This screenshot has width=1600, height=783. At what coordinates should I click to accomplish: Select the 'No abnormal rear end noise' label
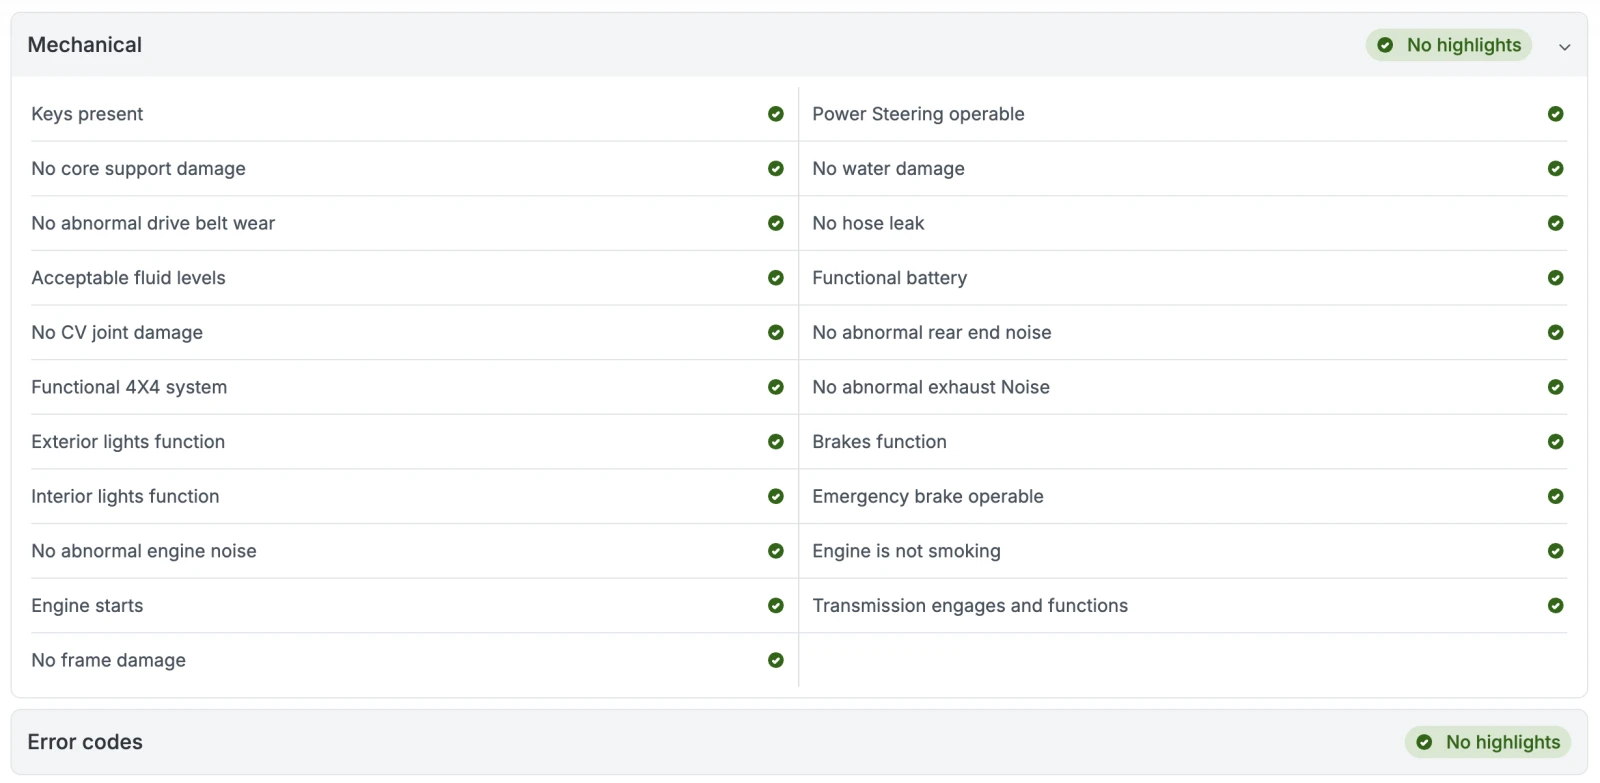[931, 333]
